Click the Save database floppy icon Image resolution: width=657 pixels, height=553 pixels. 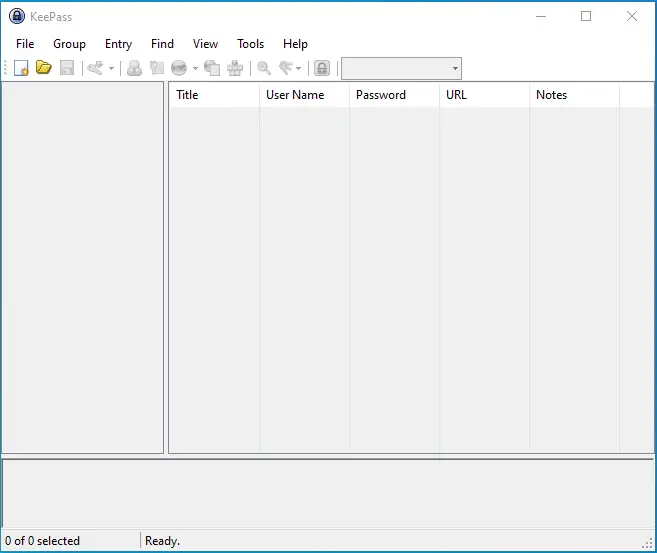pyautogui.click(x=67, y=68)
